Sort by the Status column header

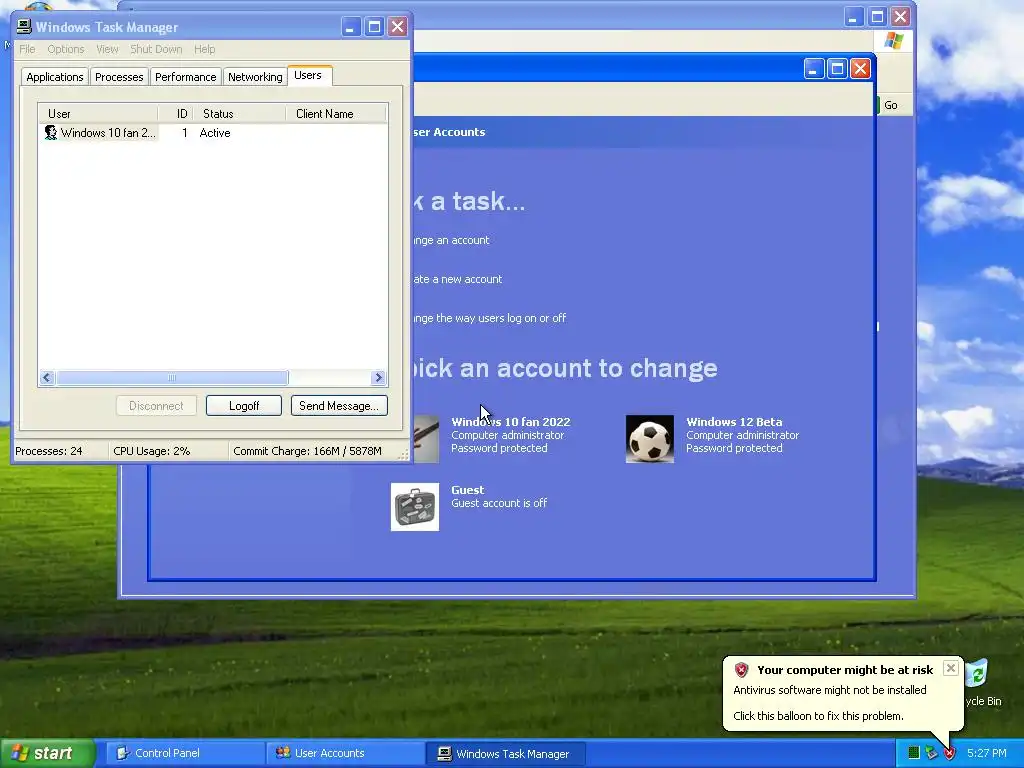(240, 114)
